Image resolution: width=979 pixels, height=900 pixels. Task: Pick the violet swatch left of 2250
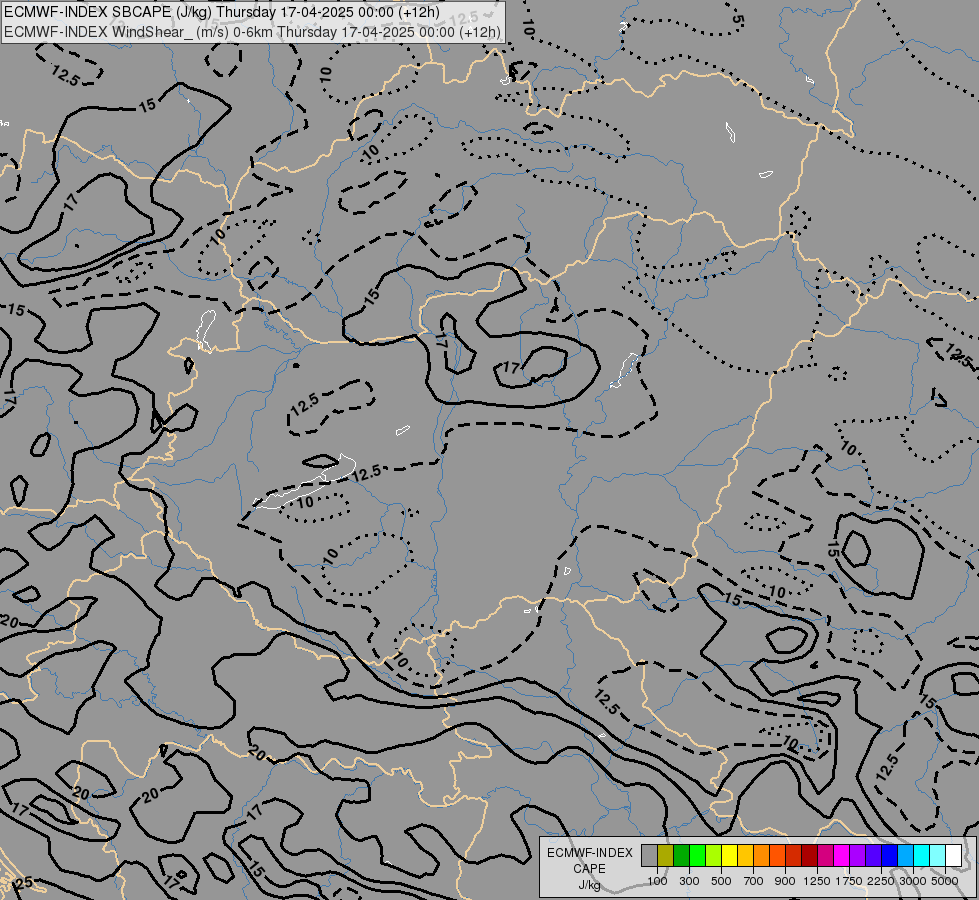(x=873, y=855)
